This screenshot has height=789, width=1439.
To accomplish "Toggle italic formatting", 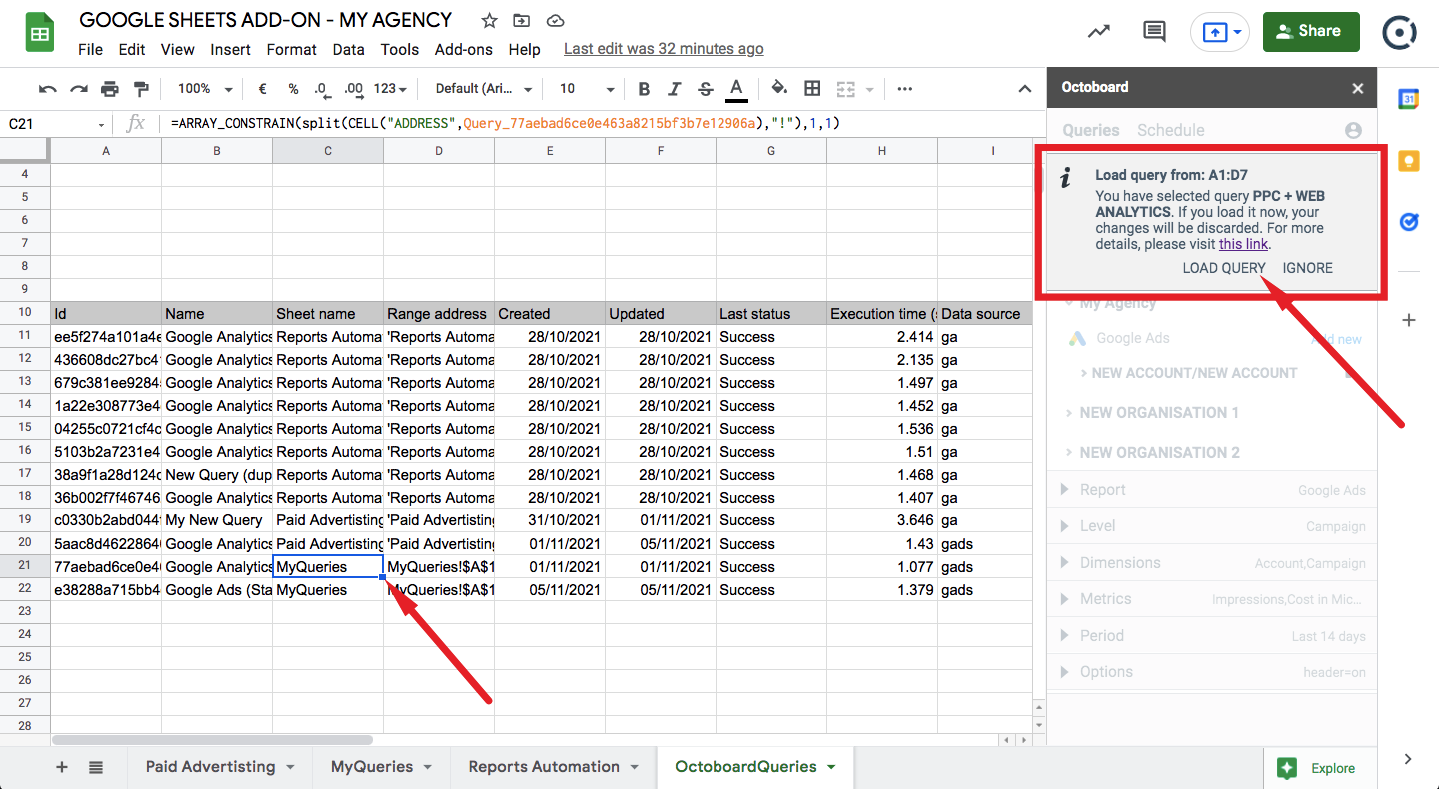I will tap(675, 89).
